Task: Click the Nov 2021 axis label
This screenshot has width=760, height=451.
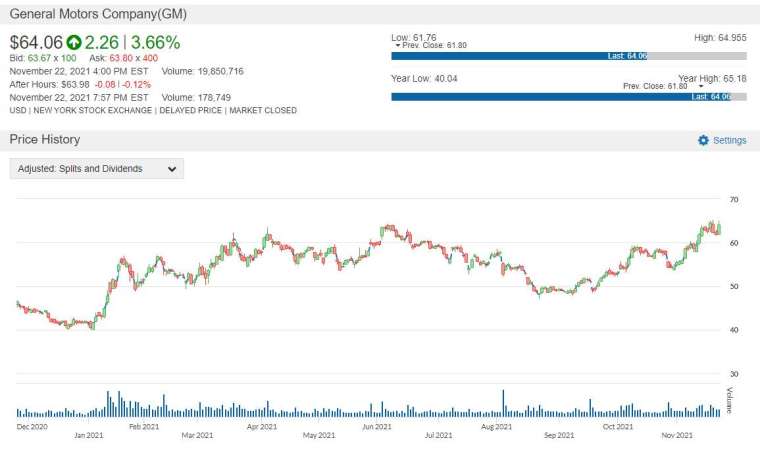Action: coord(677,435)
